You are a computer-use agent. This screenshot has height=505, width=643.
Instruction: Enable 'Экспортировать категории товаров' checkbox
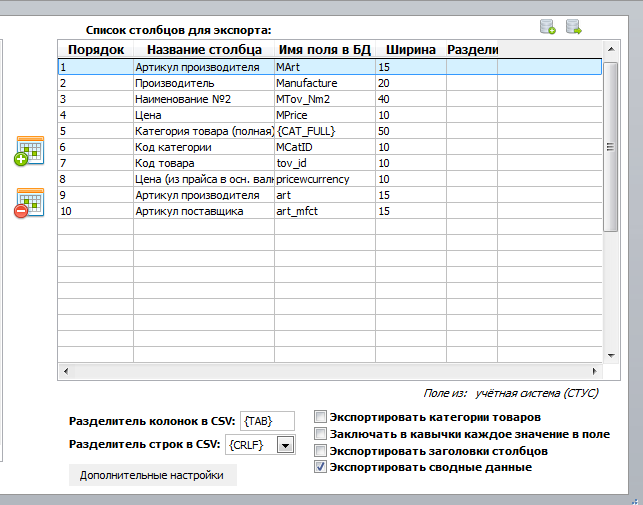click(x=320, y=417)
